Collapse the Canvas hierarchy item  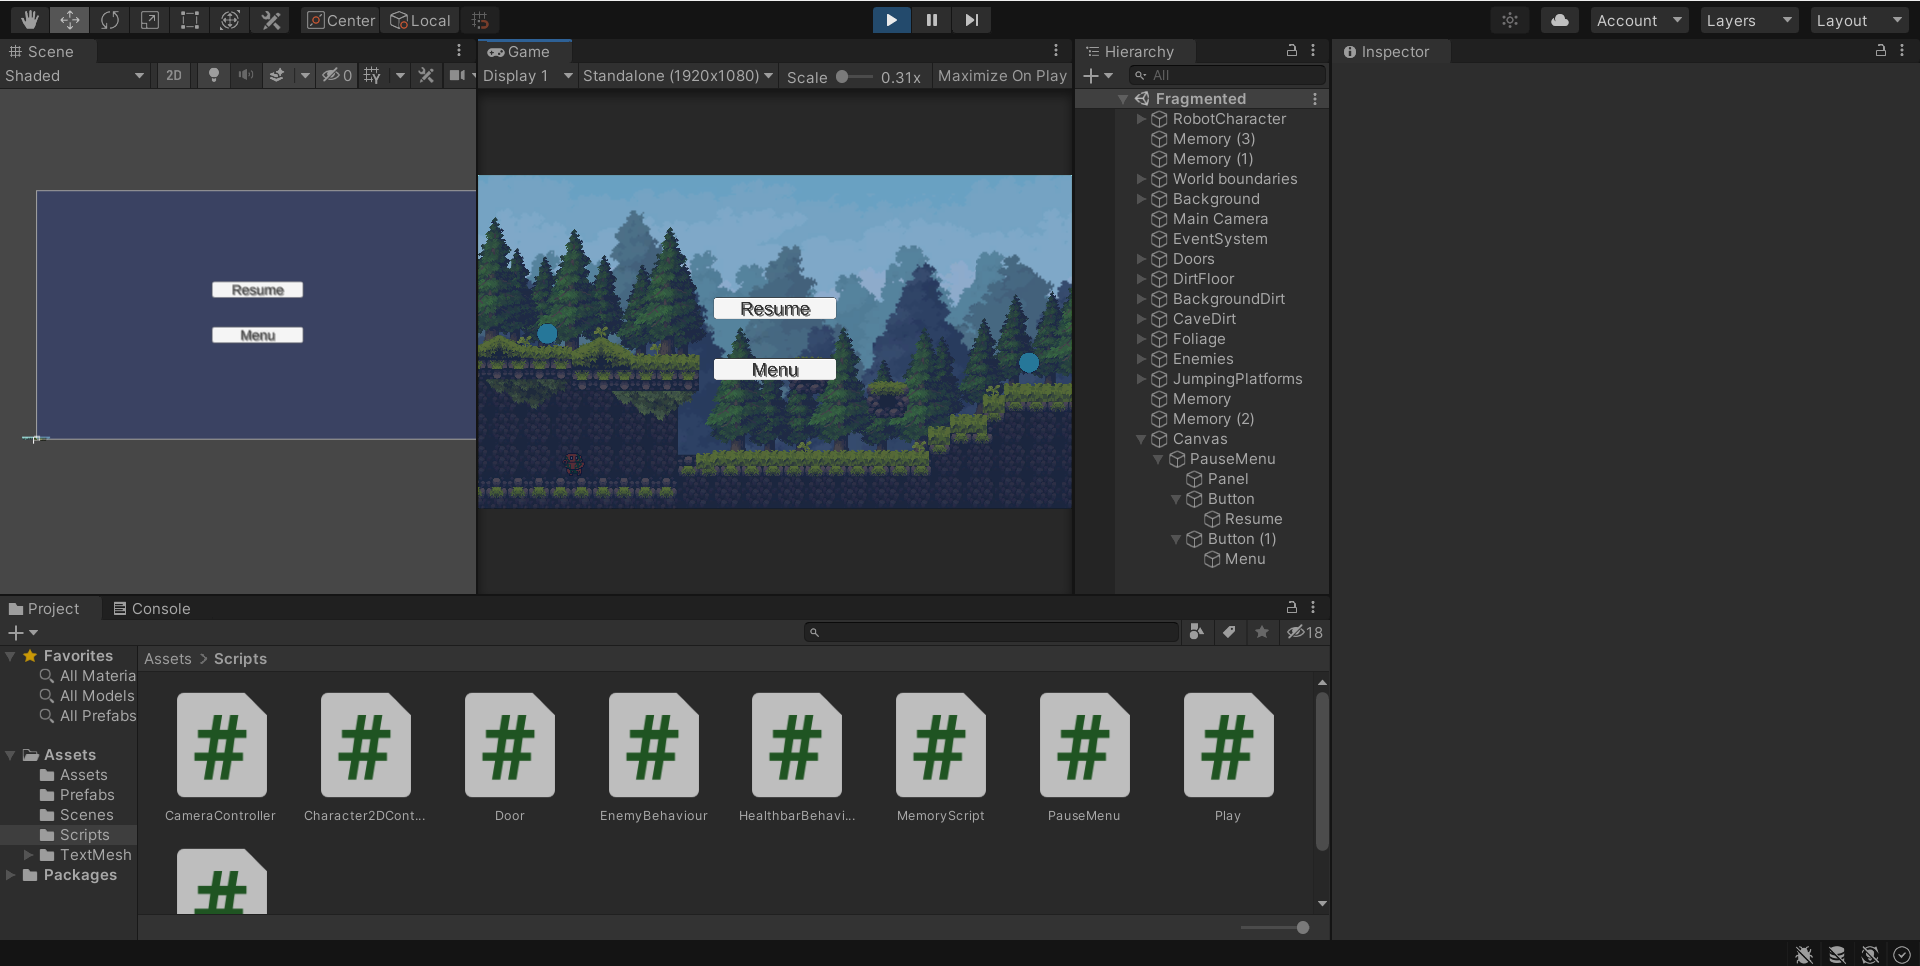click(x=1141, y=439)
